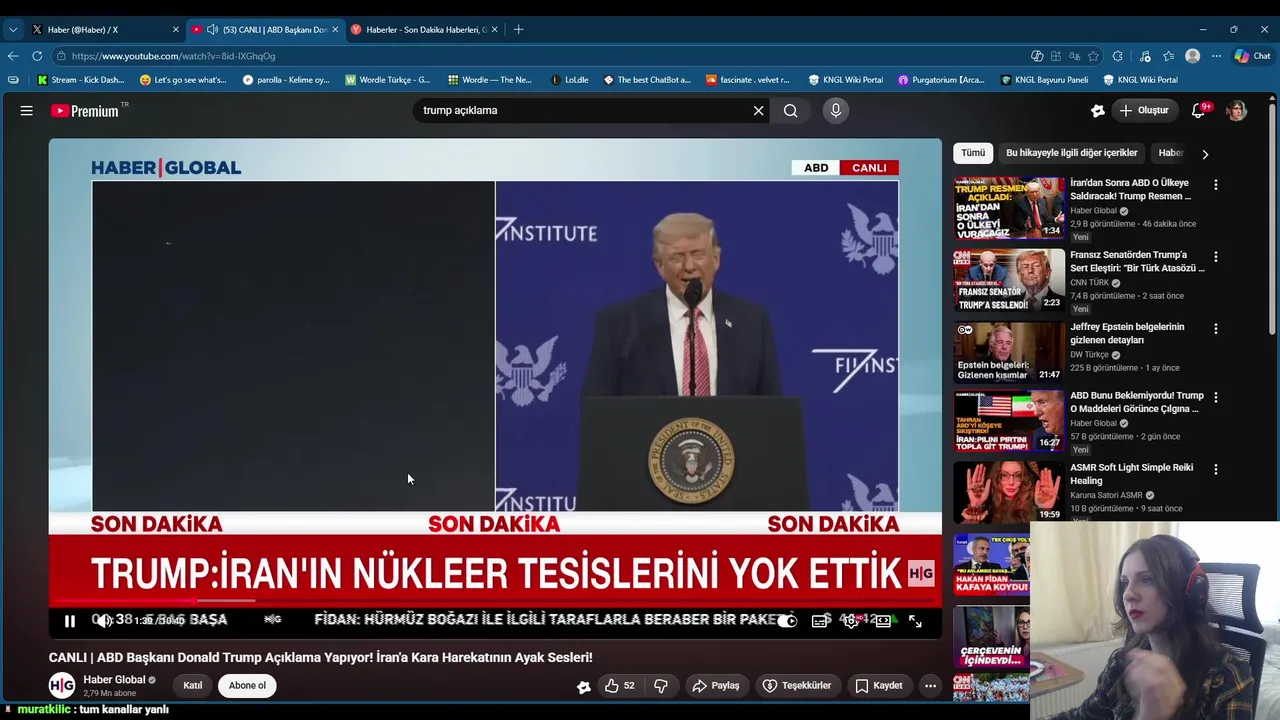Open the 'Stream - Kick Dash...' bookmark
The width and height of the screenshot is (1280, 720).
[x=81, y=80]
